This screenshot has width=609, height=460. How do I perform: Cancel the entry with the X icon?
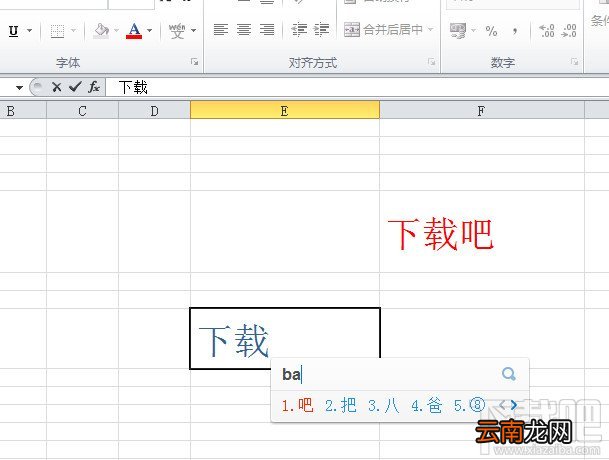[57, 87]
